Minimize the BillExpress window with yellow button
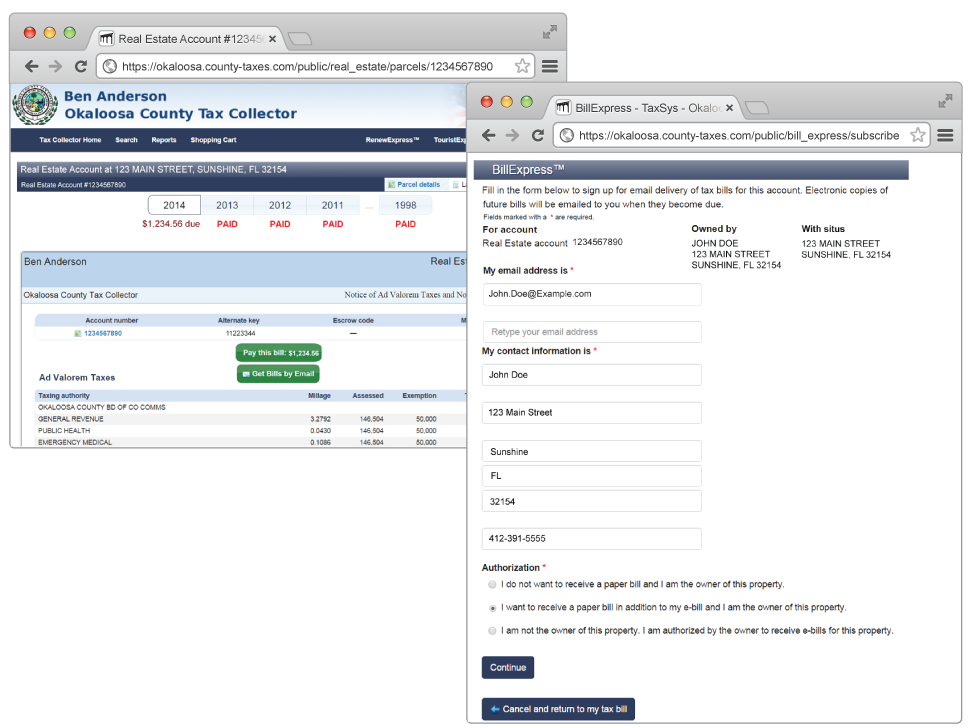The image size is (975, 728). pyautogui.click(x=507, y=101)
